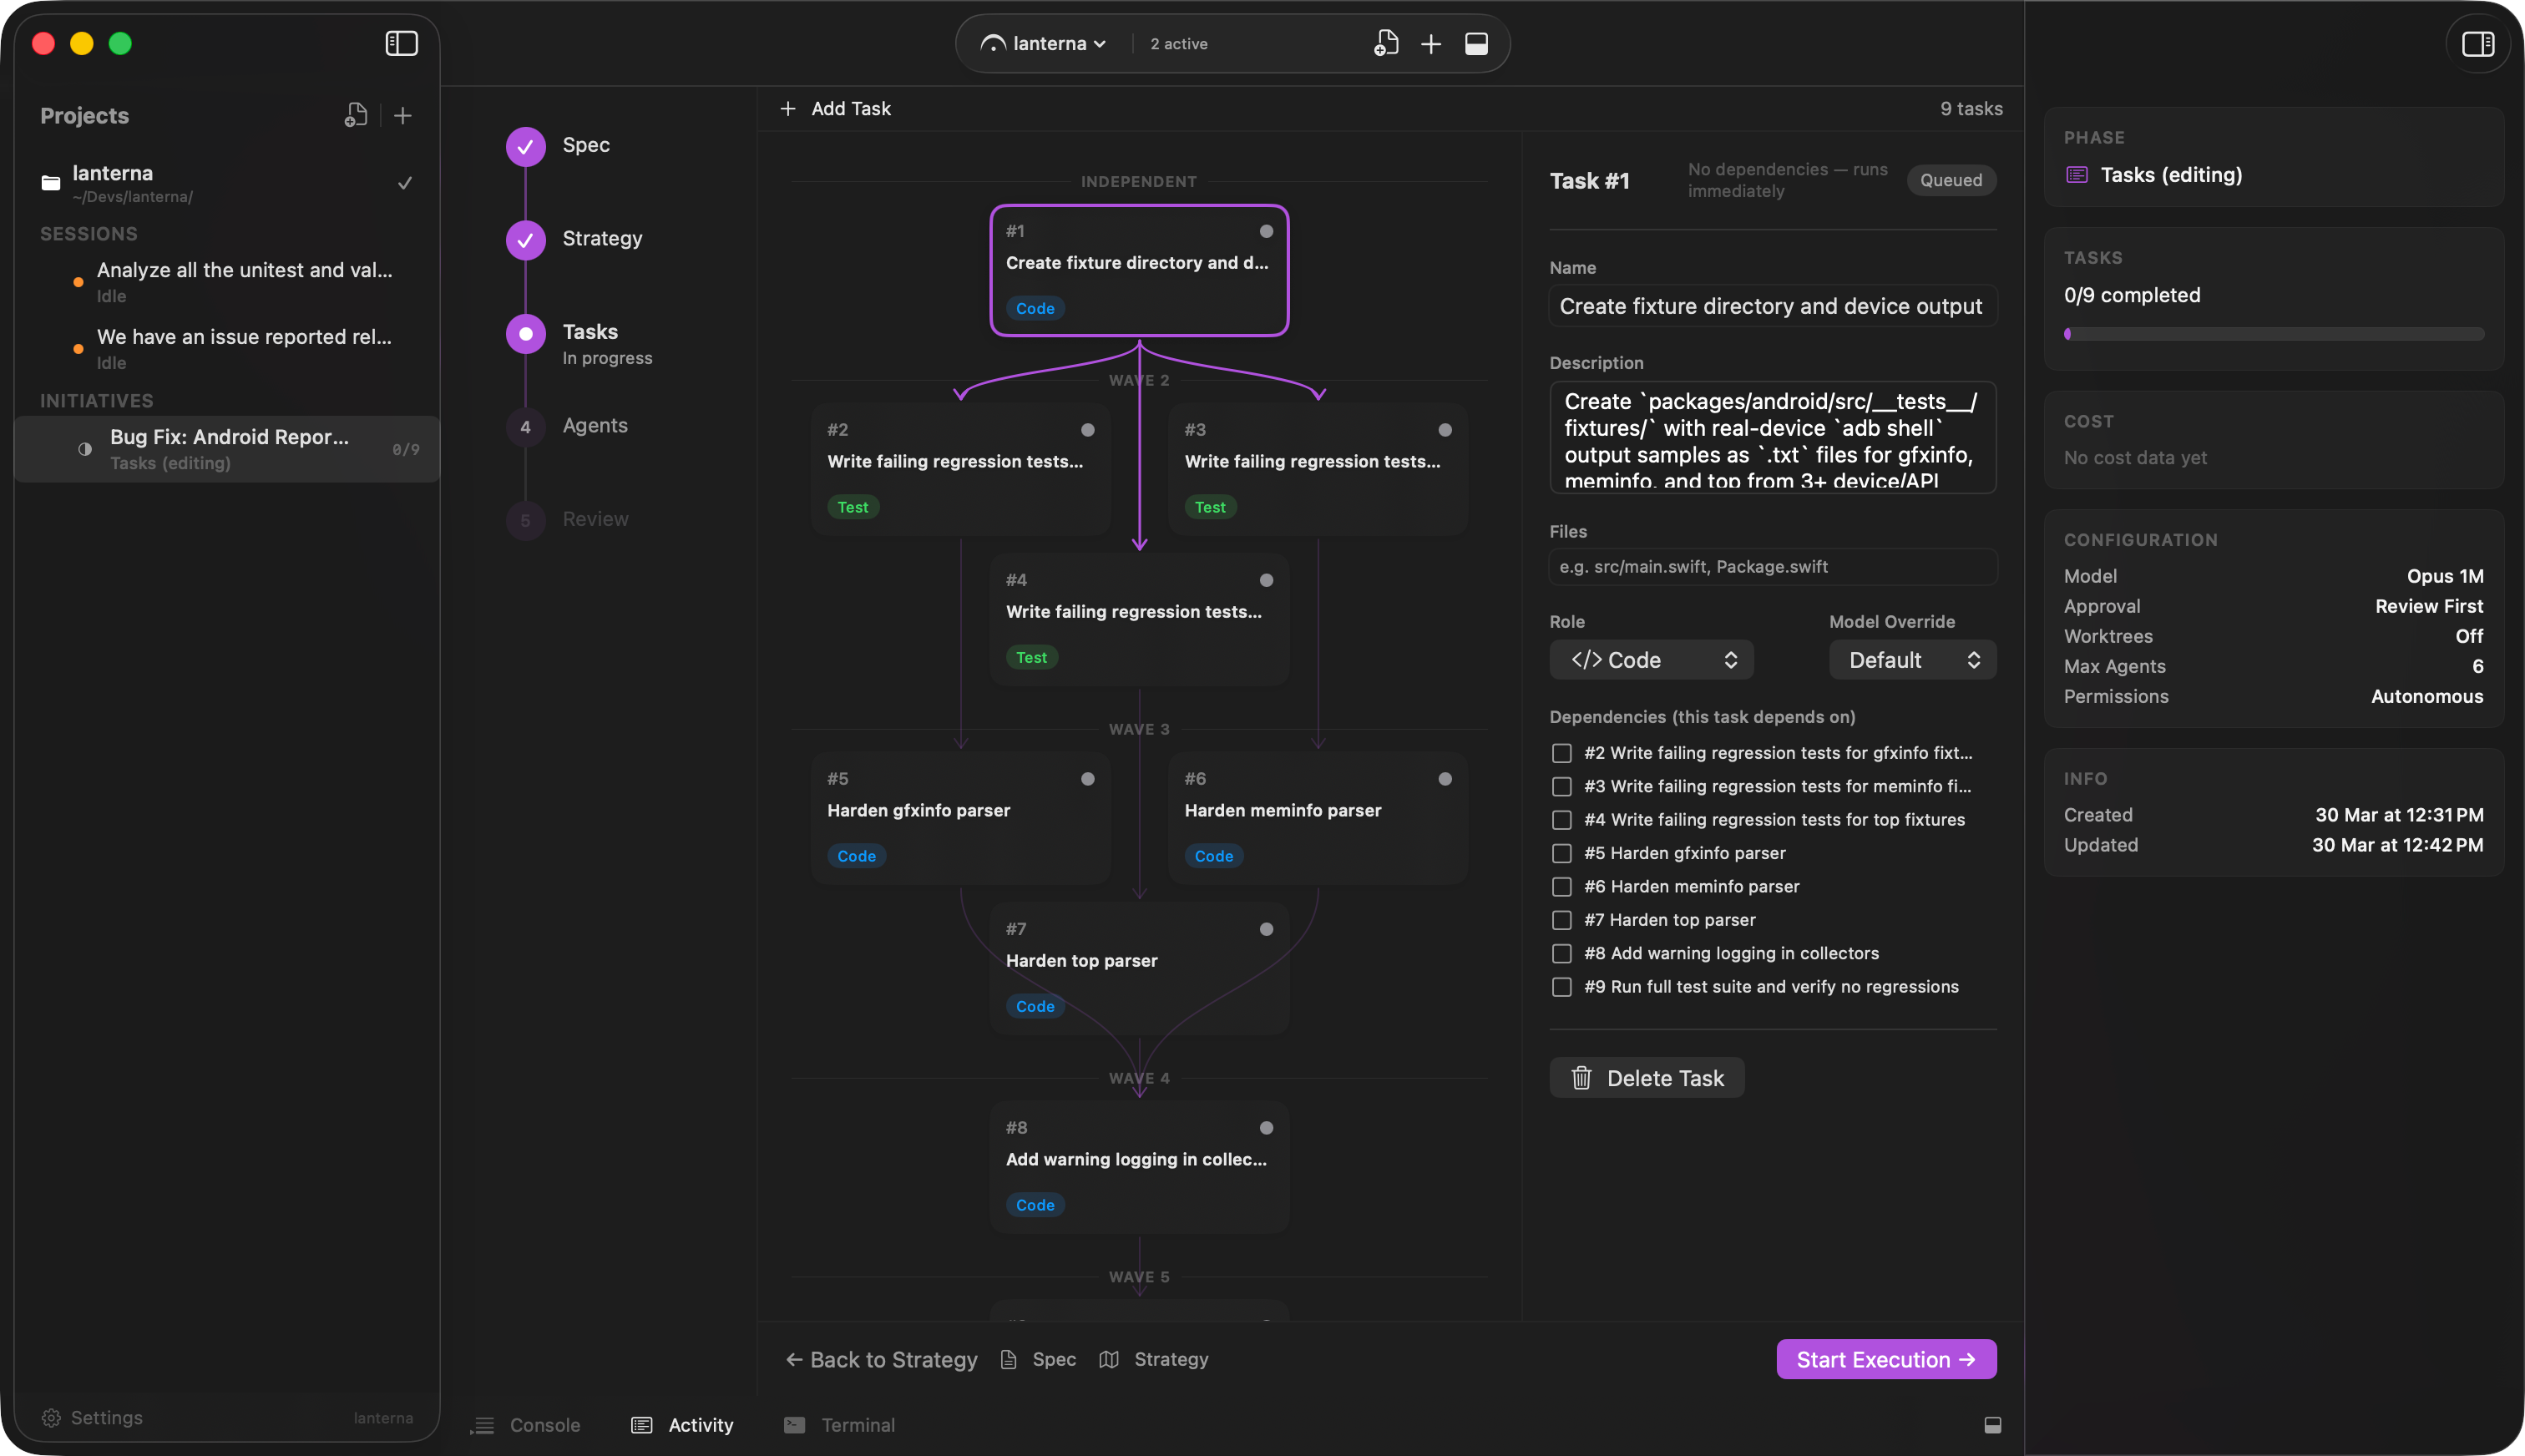
Task: Click the Tasks in-progress step circle
Action: [525, 334]
